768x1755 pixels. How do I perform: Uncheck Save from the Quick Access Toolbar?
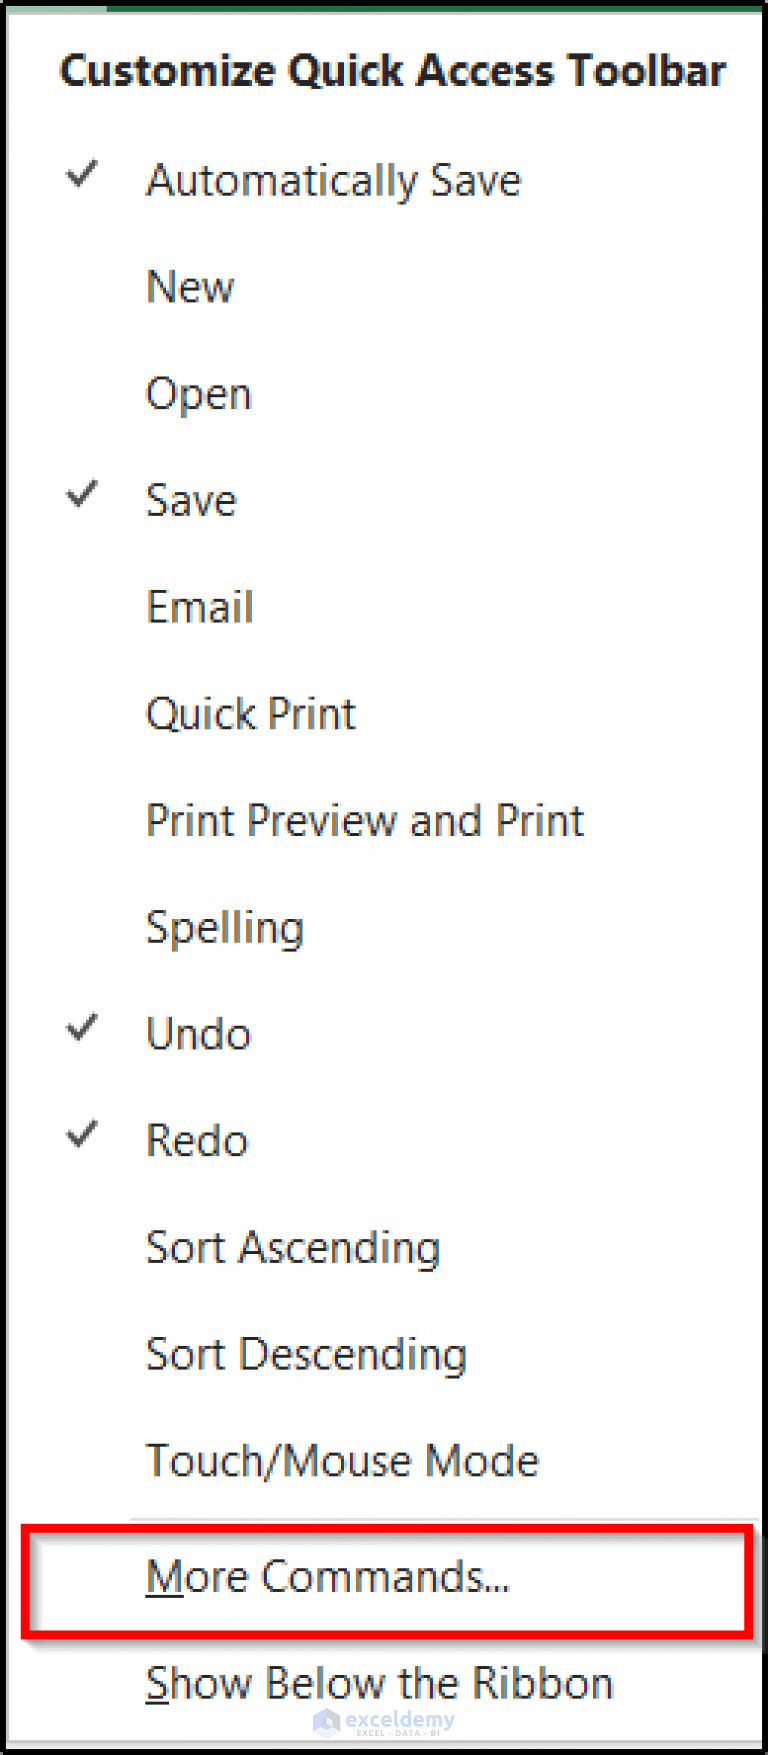pyautogui.click(x=191, y=500)
